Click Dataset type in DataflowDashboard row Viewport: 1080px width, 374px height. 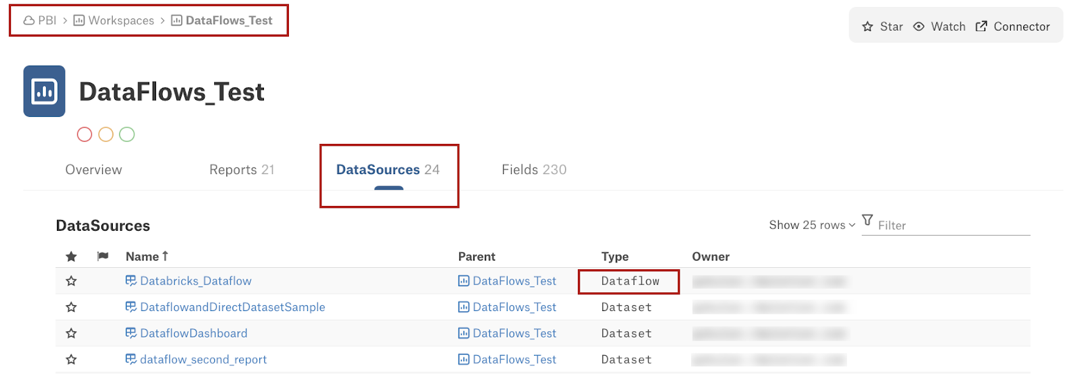click(626, 333)
